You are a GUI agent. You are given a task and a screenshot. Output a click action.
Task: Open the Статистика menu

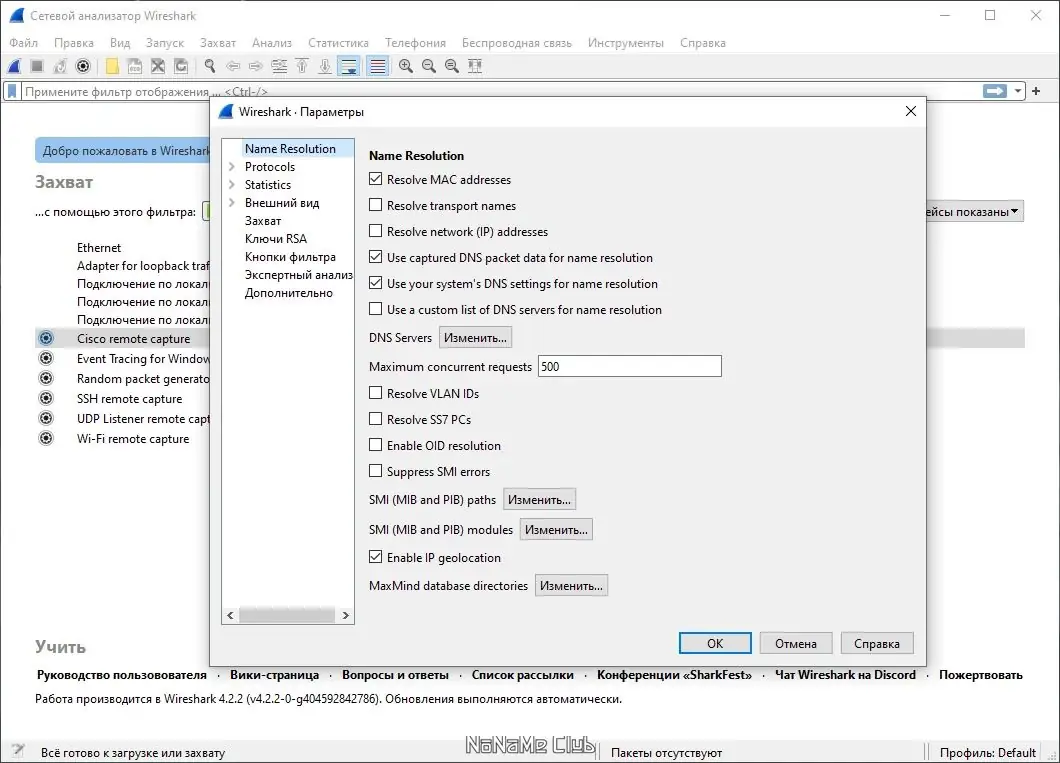click(x=339, y=43)
